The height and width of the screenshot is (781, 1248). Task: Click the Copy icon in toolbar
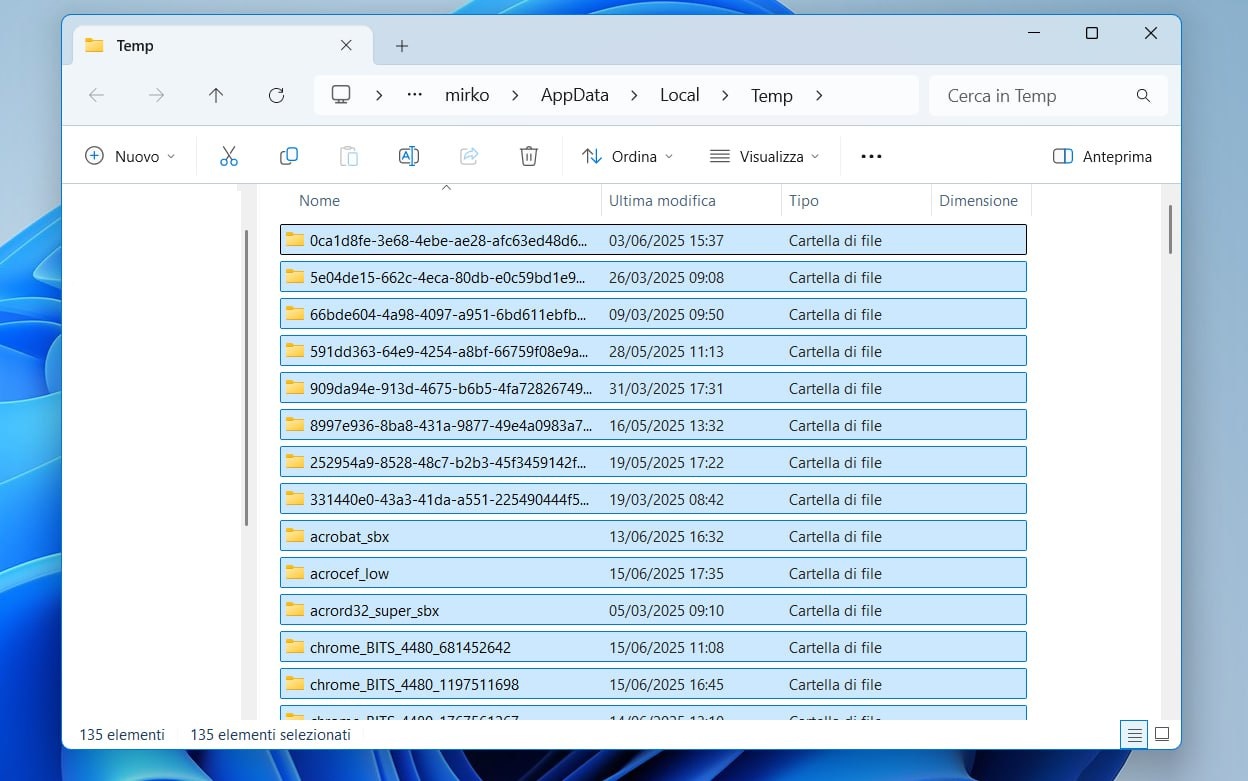tap(289, 156)
